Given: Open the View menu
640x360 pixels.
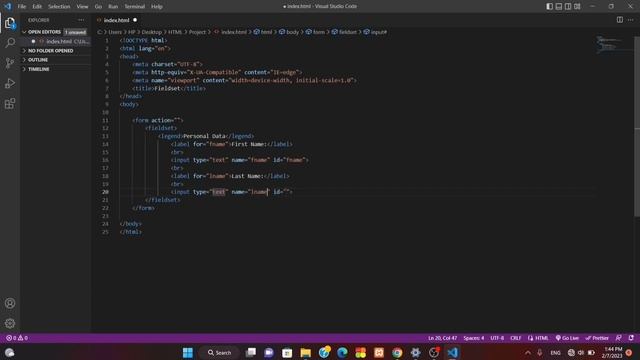Looking at the screenshot, I should [82, 7].
